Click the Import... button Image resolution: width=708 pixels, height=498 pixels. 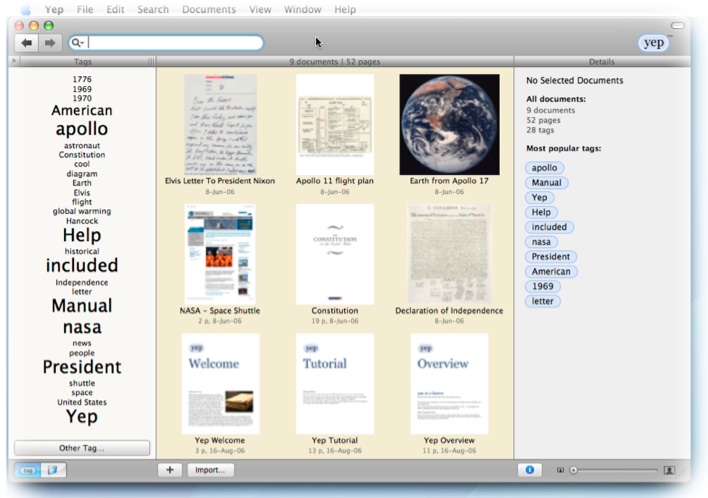tap(210, 470)
